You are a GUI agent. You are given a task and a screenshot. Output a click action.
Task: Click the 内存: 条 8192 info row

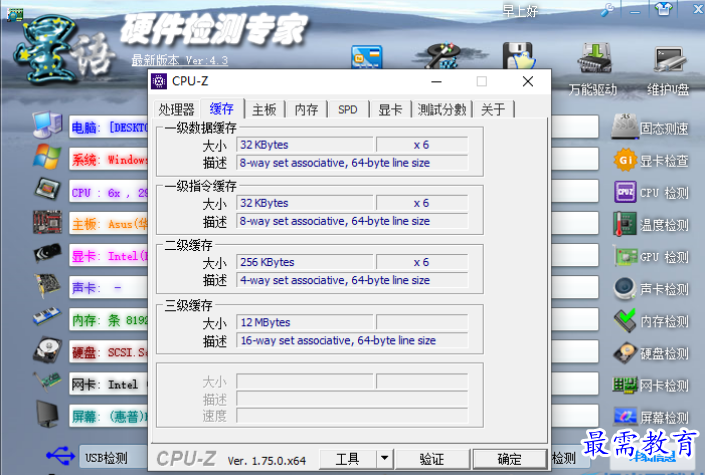[108, 320]
